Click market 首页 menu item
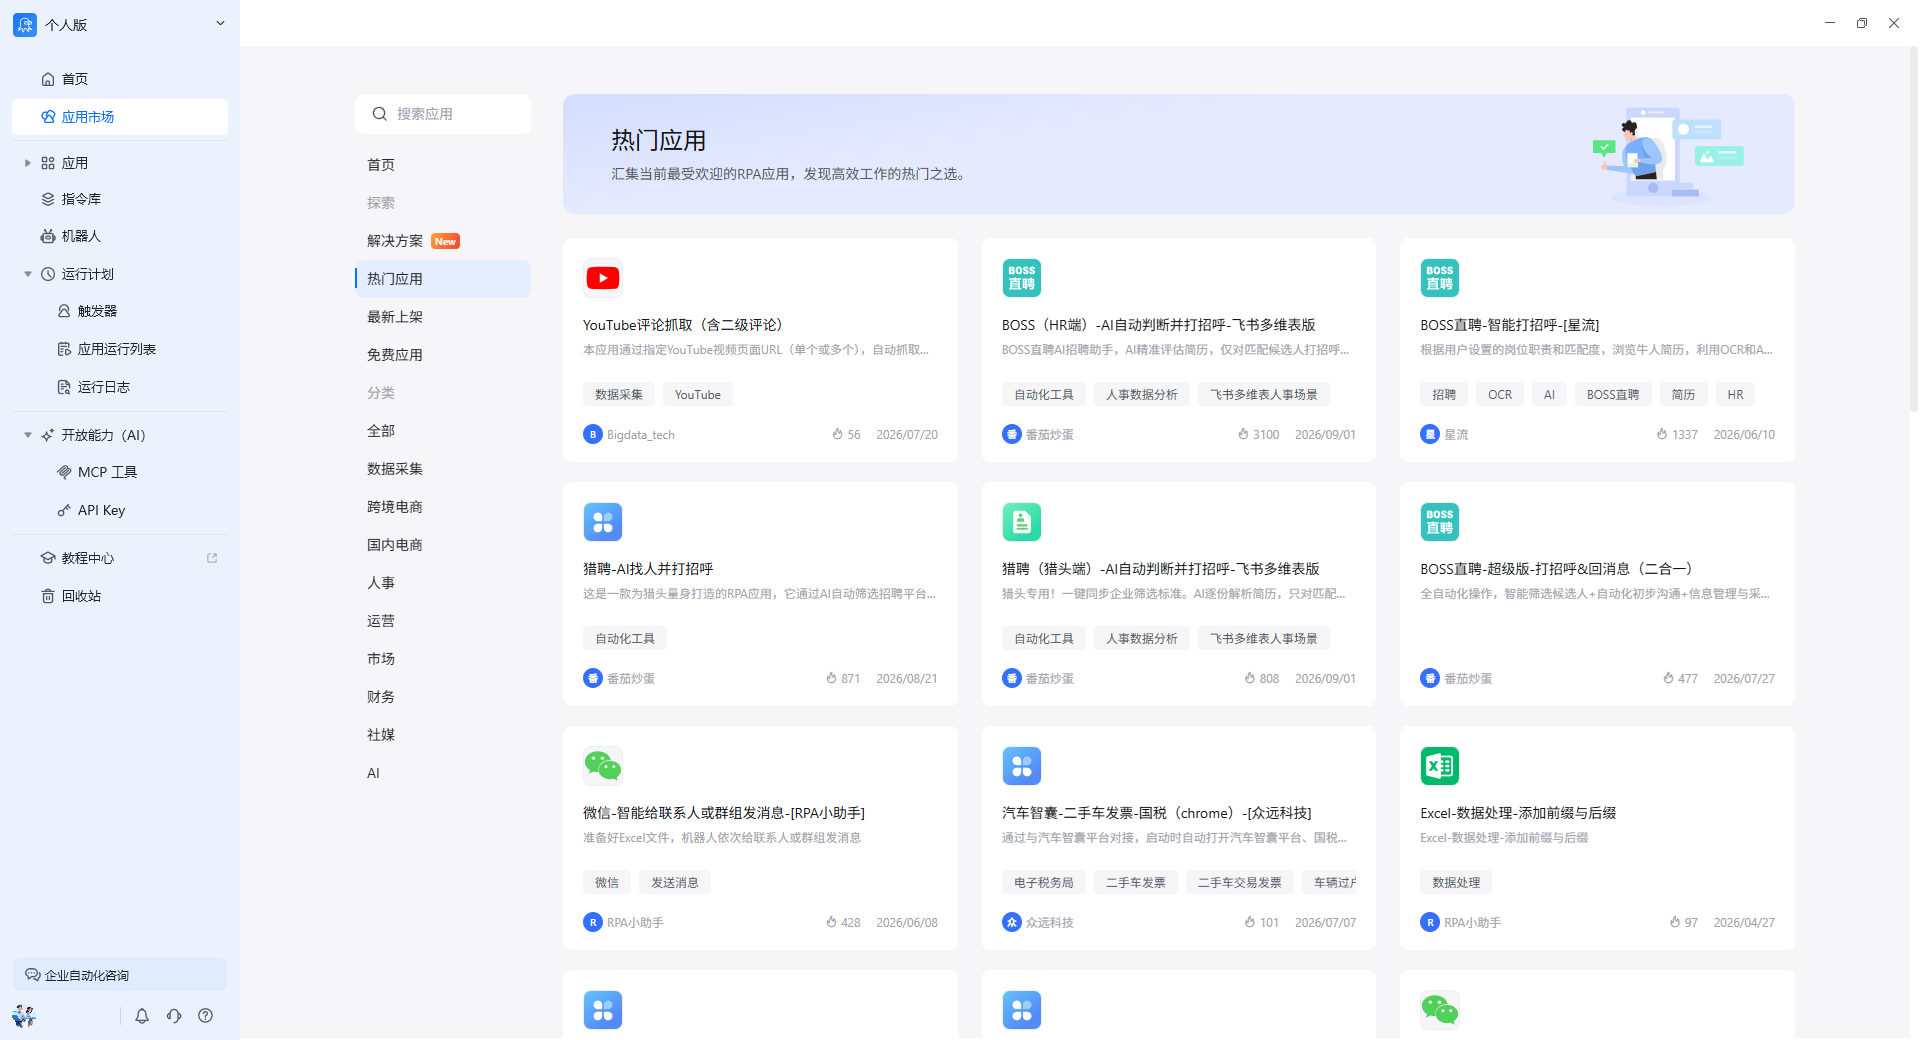 coord(443,165)
